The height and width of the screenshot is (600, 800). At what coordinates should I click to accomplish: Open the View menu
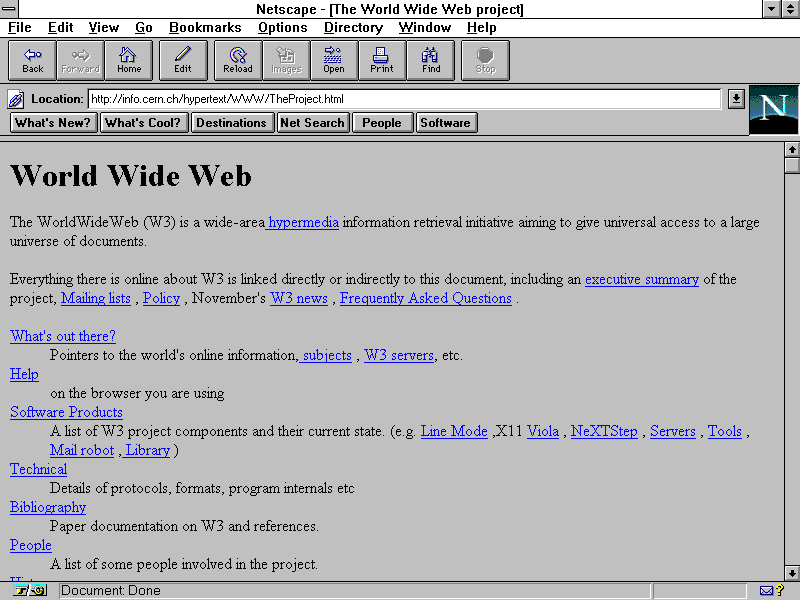click(x=104, y=28)
